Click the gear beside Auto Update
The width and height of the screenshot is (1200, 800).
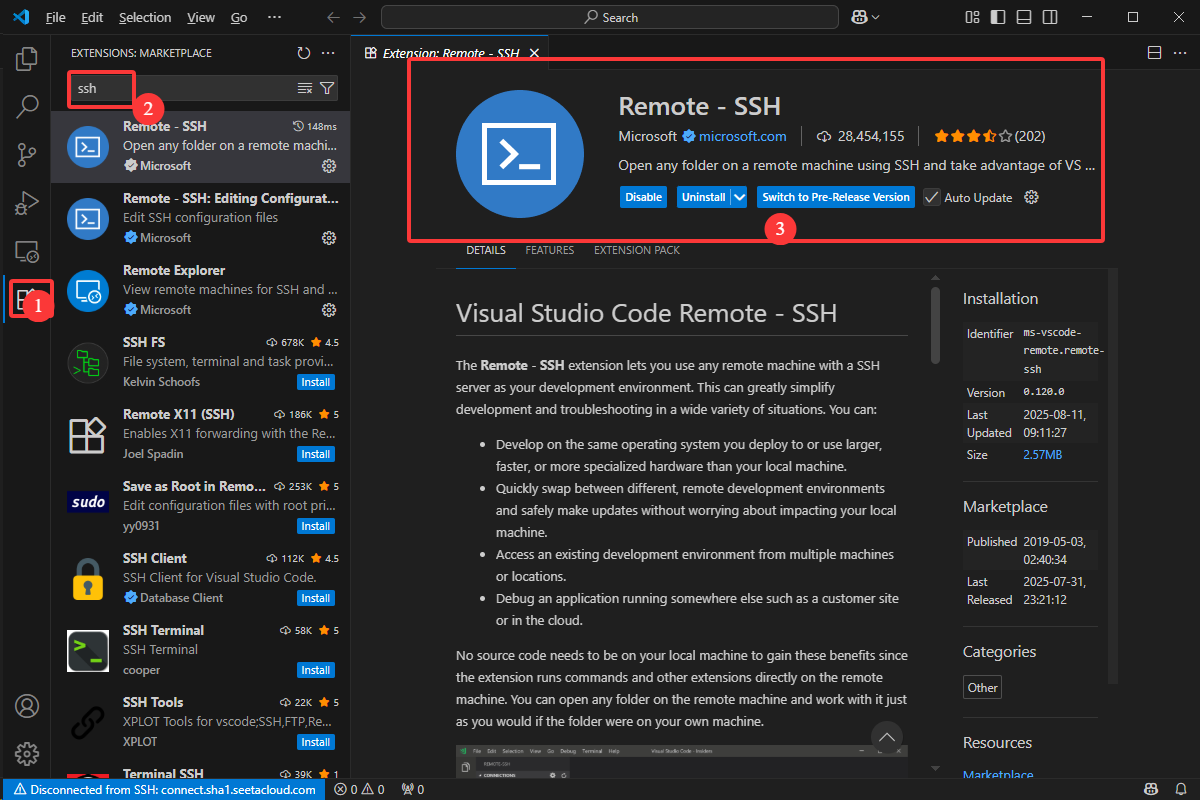coord(1032,197)
